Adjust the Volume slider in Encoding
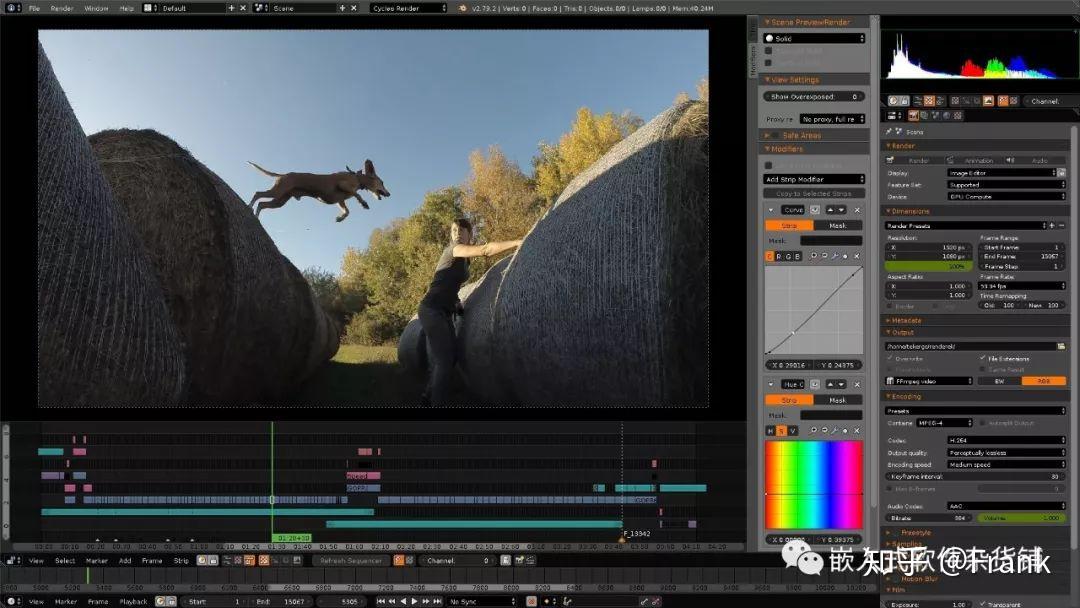 point(1022,518)
